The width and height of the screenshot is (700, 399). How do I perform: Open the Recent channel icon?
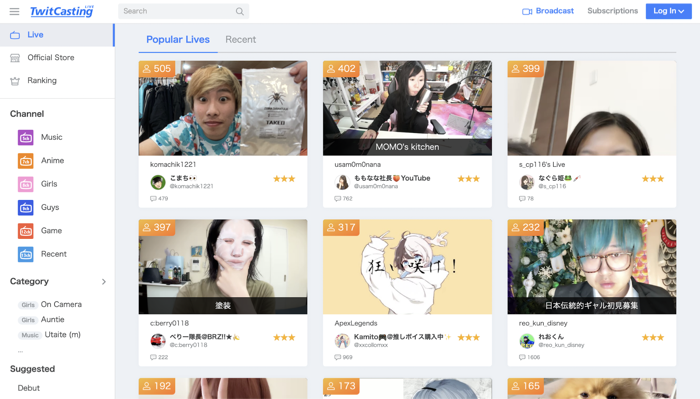pyautogui.click(x=25, y=254)
